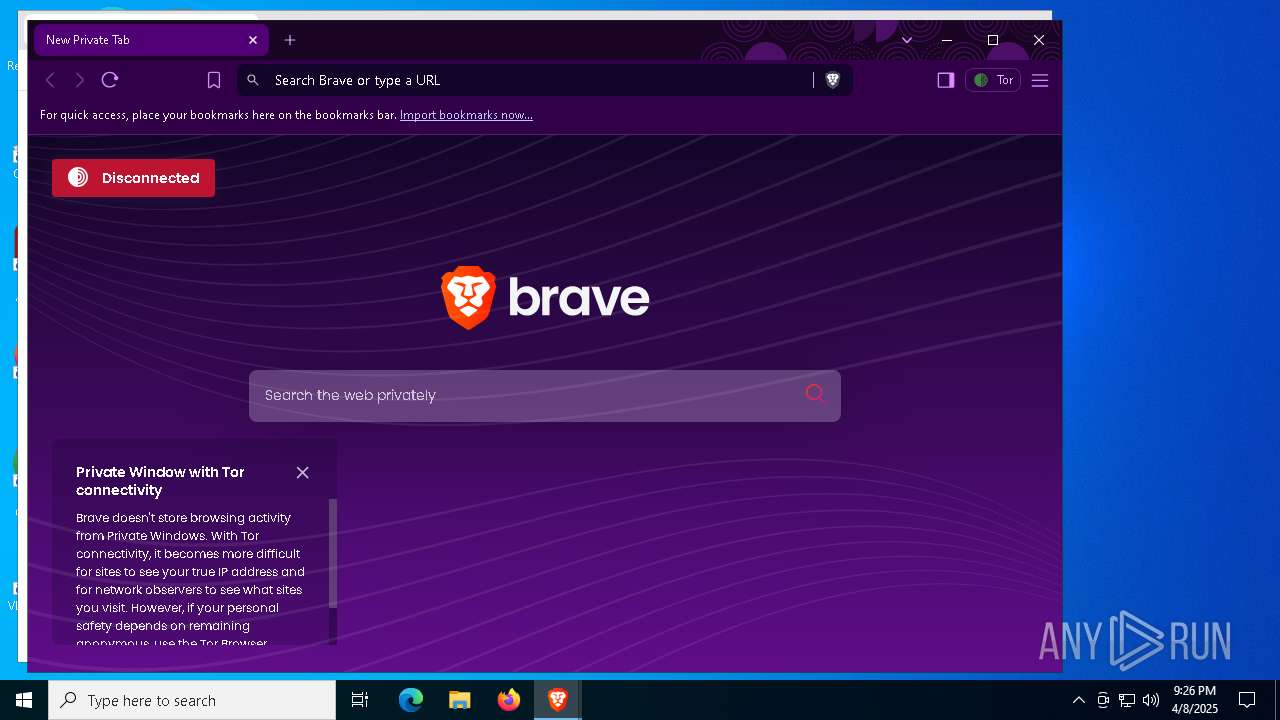Dismiss the Private Window with Tor connectivity card
Image resolution: width=1280 pixels, height=720 pixels.
303,472
